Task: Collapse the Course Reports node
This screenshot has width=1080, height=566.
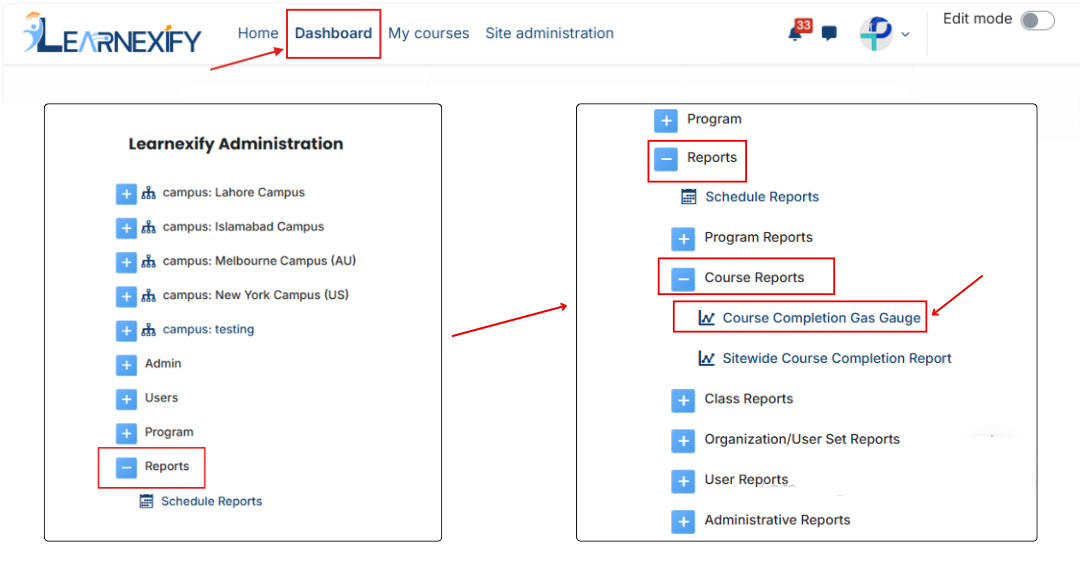Action: click(x=683, y=279)
